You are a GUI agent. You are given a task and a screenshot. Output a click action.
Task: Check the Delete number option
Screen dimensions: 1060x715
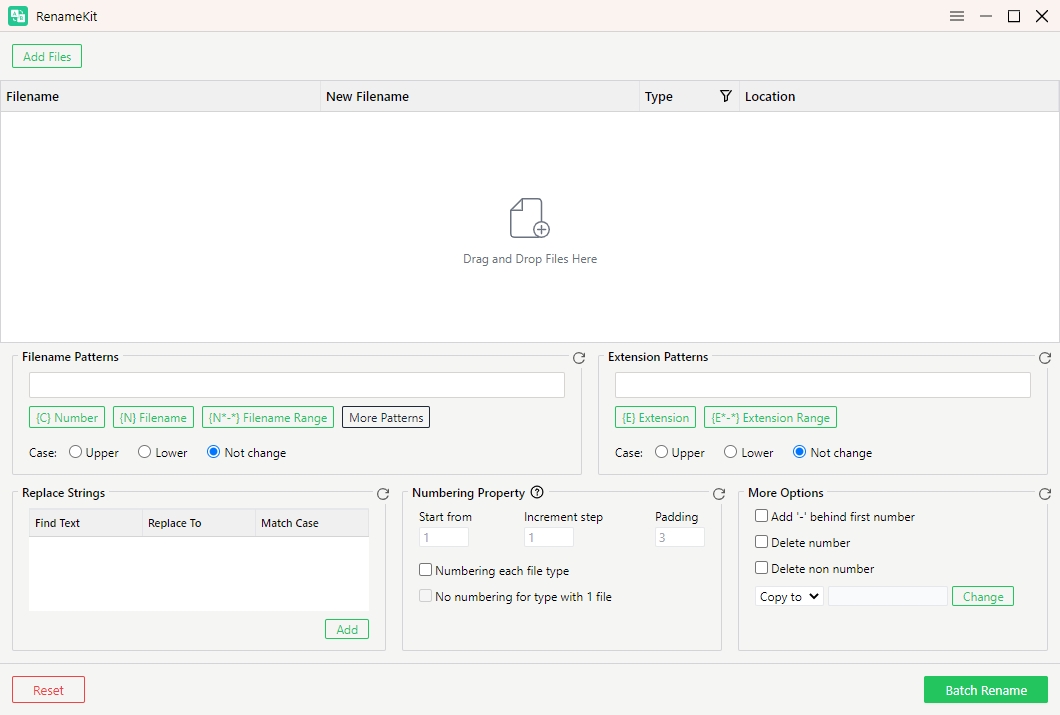762,542
